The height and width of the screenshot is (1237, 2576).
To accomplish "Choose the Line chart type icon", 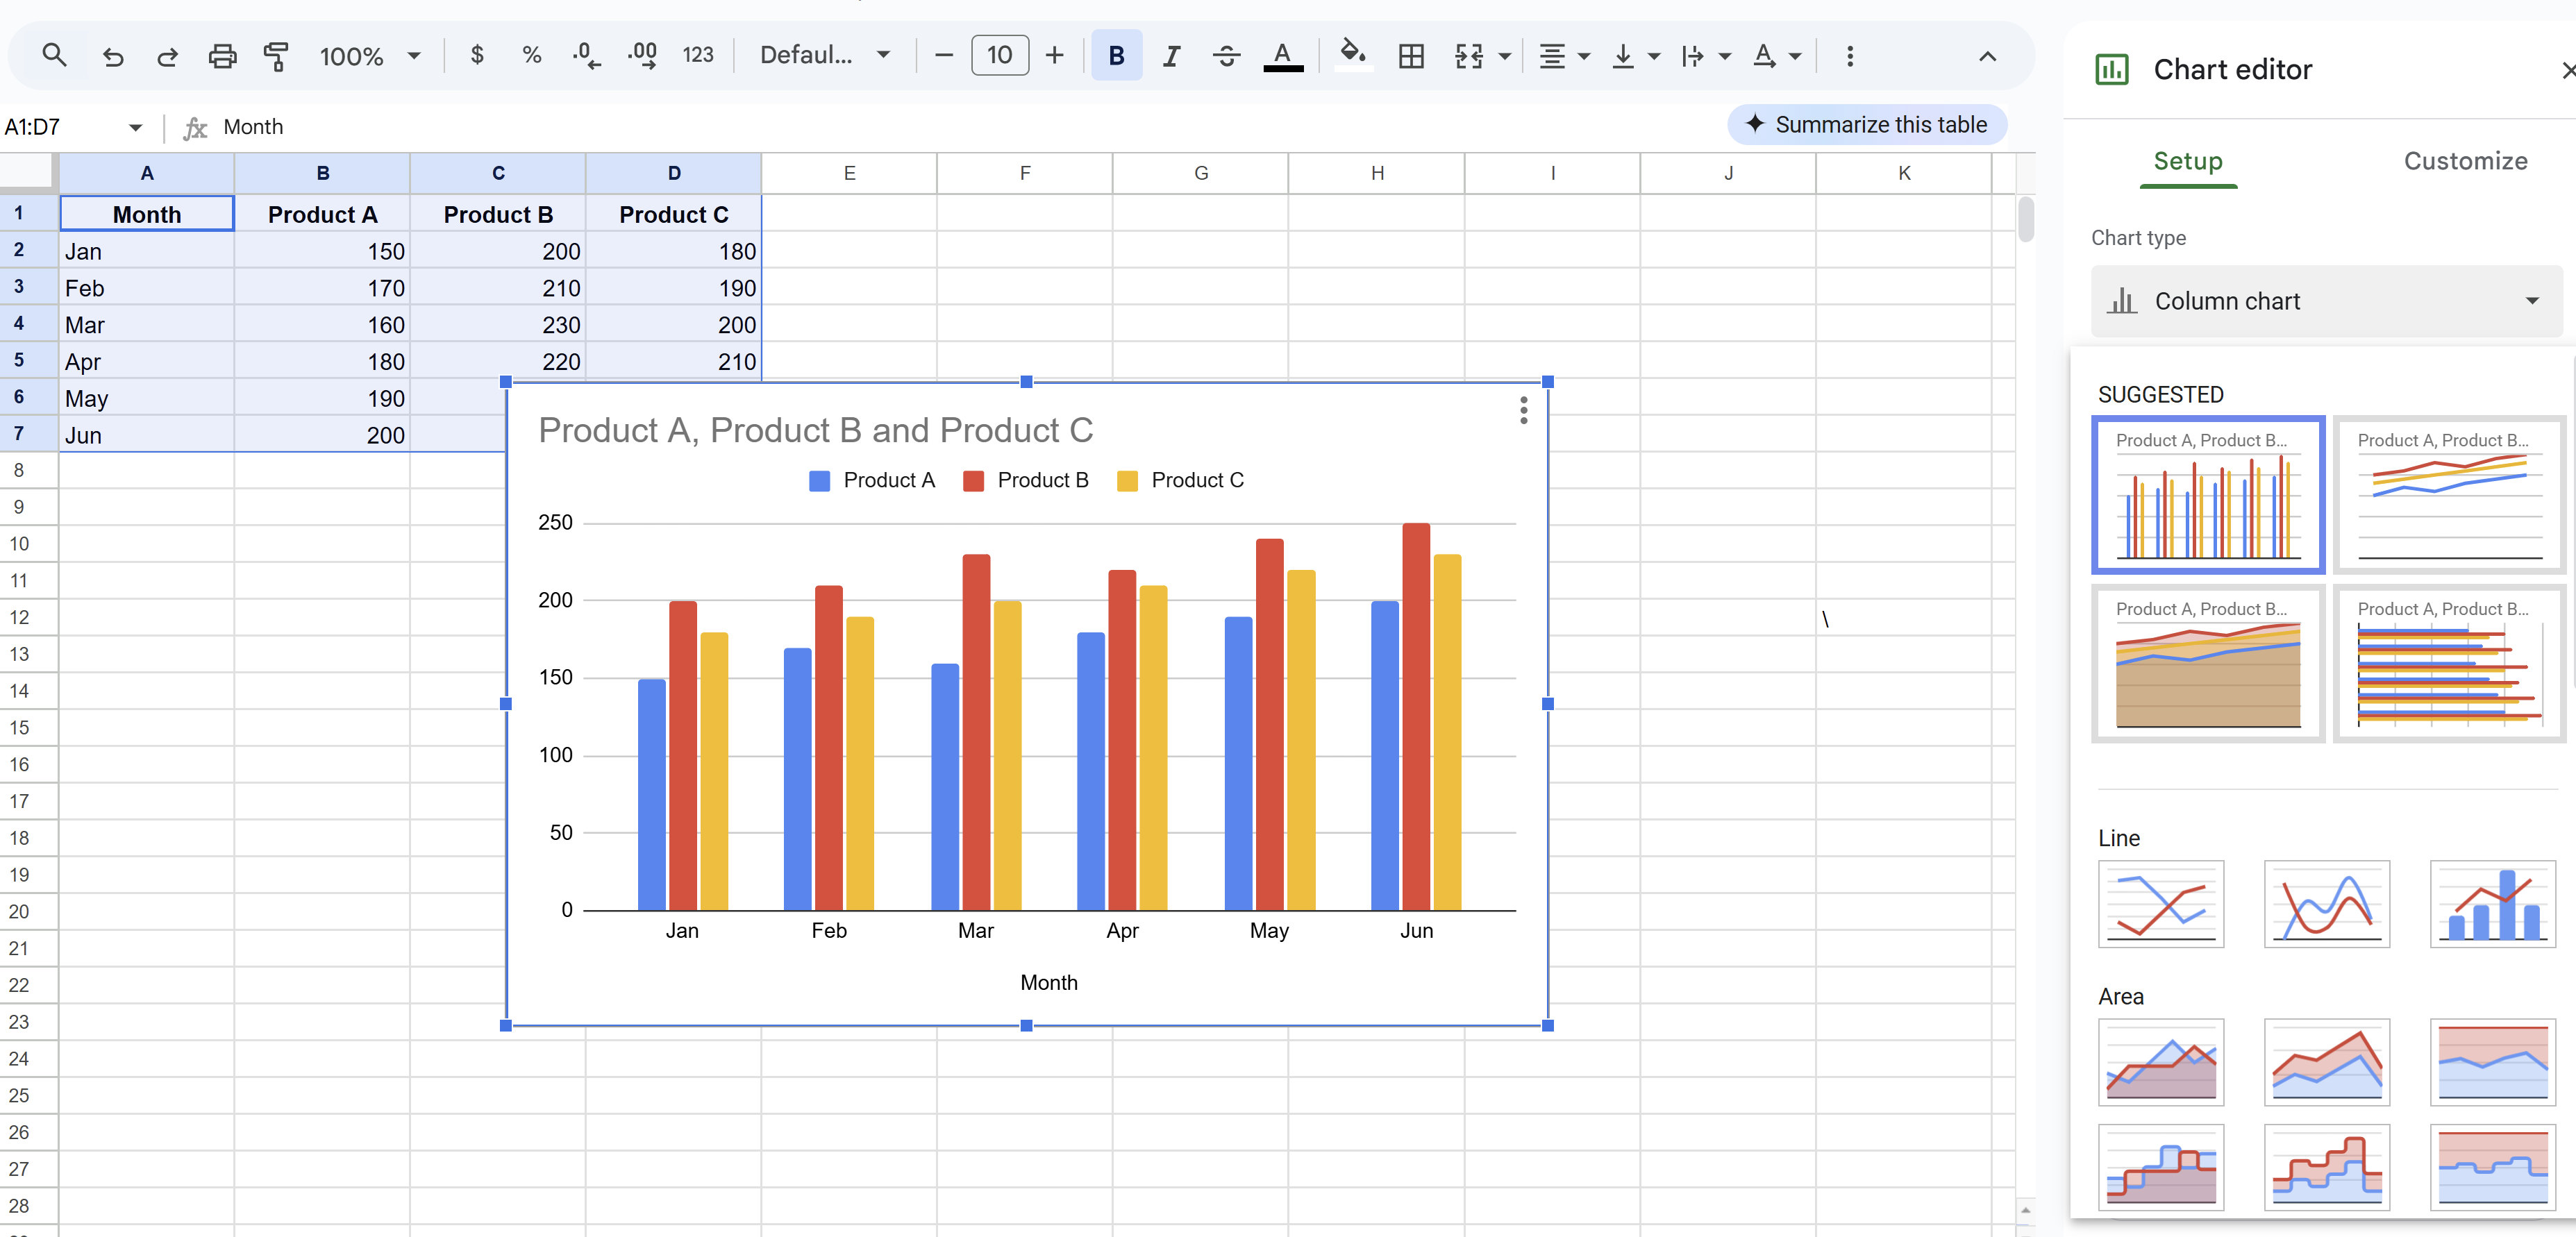I will pos(2160,904).
